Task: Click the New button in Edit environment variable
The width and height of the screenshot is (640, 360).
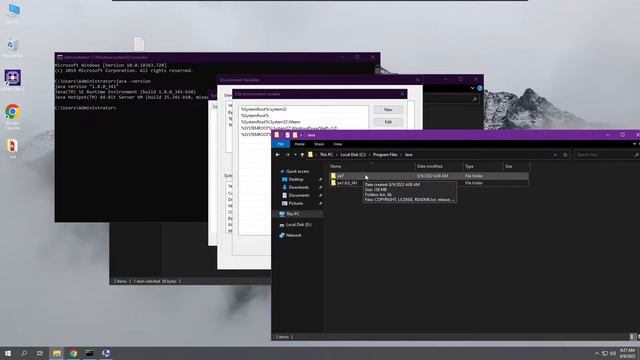Action: (388, 110)
